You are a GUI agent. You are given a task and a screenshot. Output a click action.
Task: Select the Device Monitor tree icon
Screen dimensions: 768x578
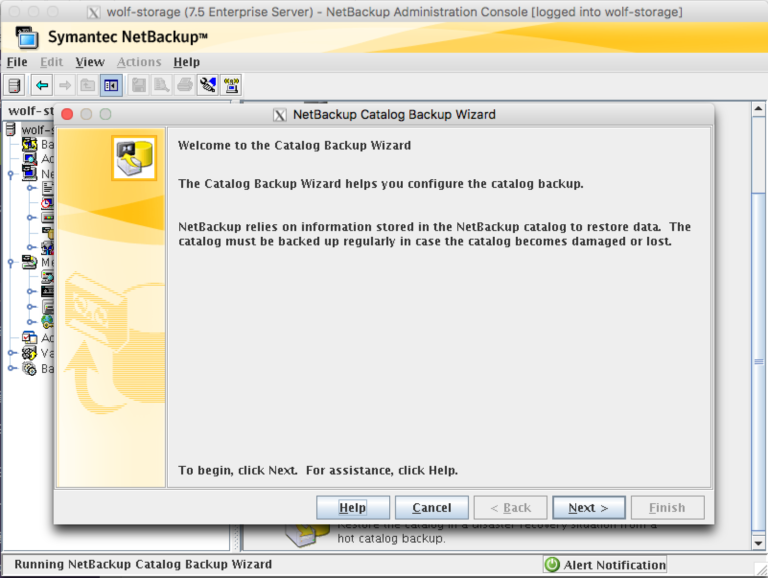48,277
